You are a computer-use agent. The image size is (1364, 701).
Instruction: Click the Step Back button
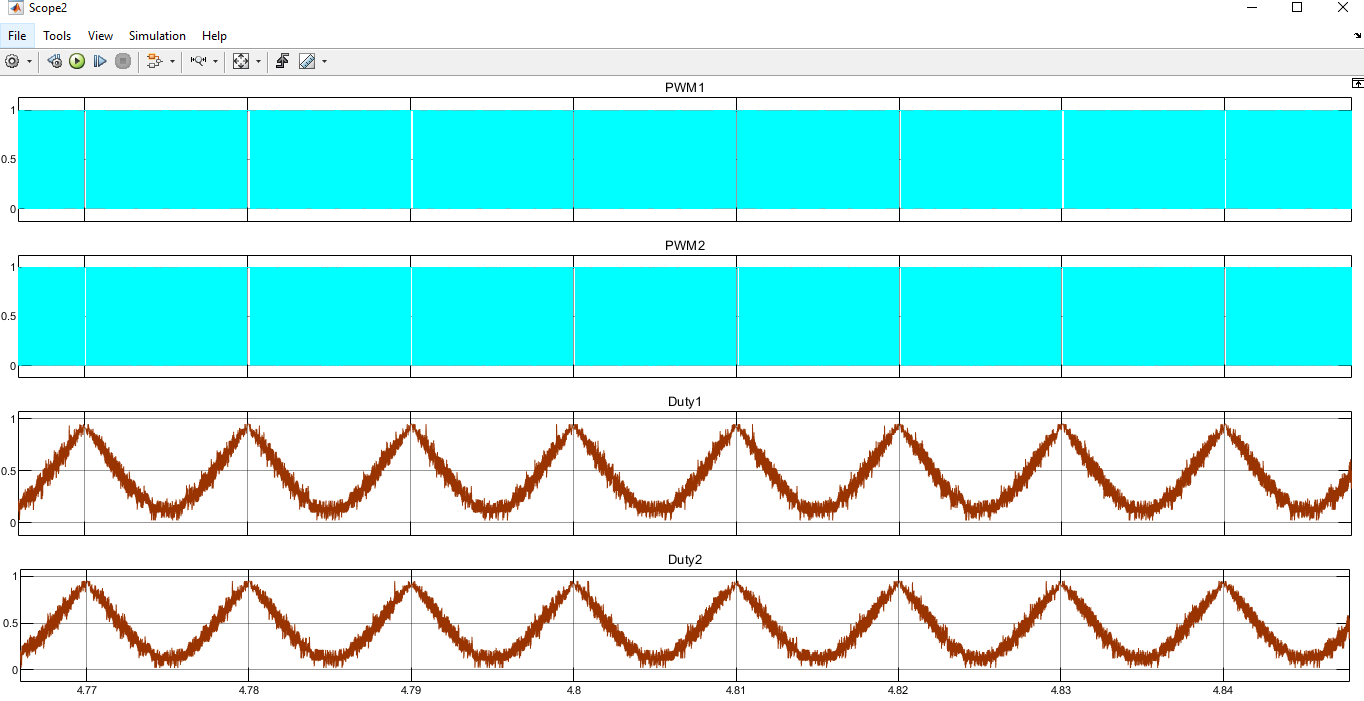tap(54, 61)
